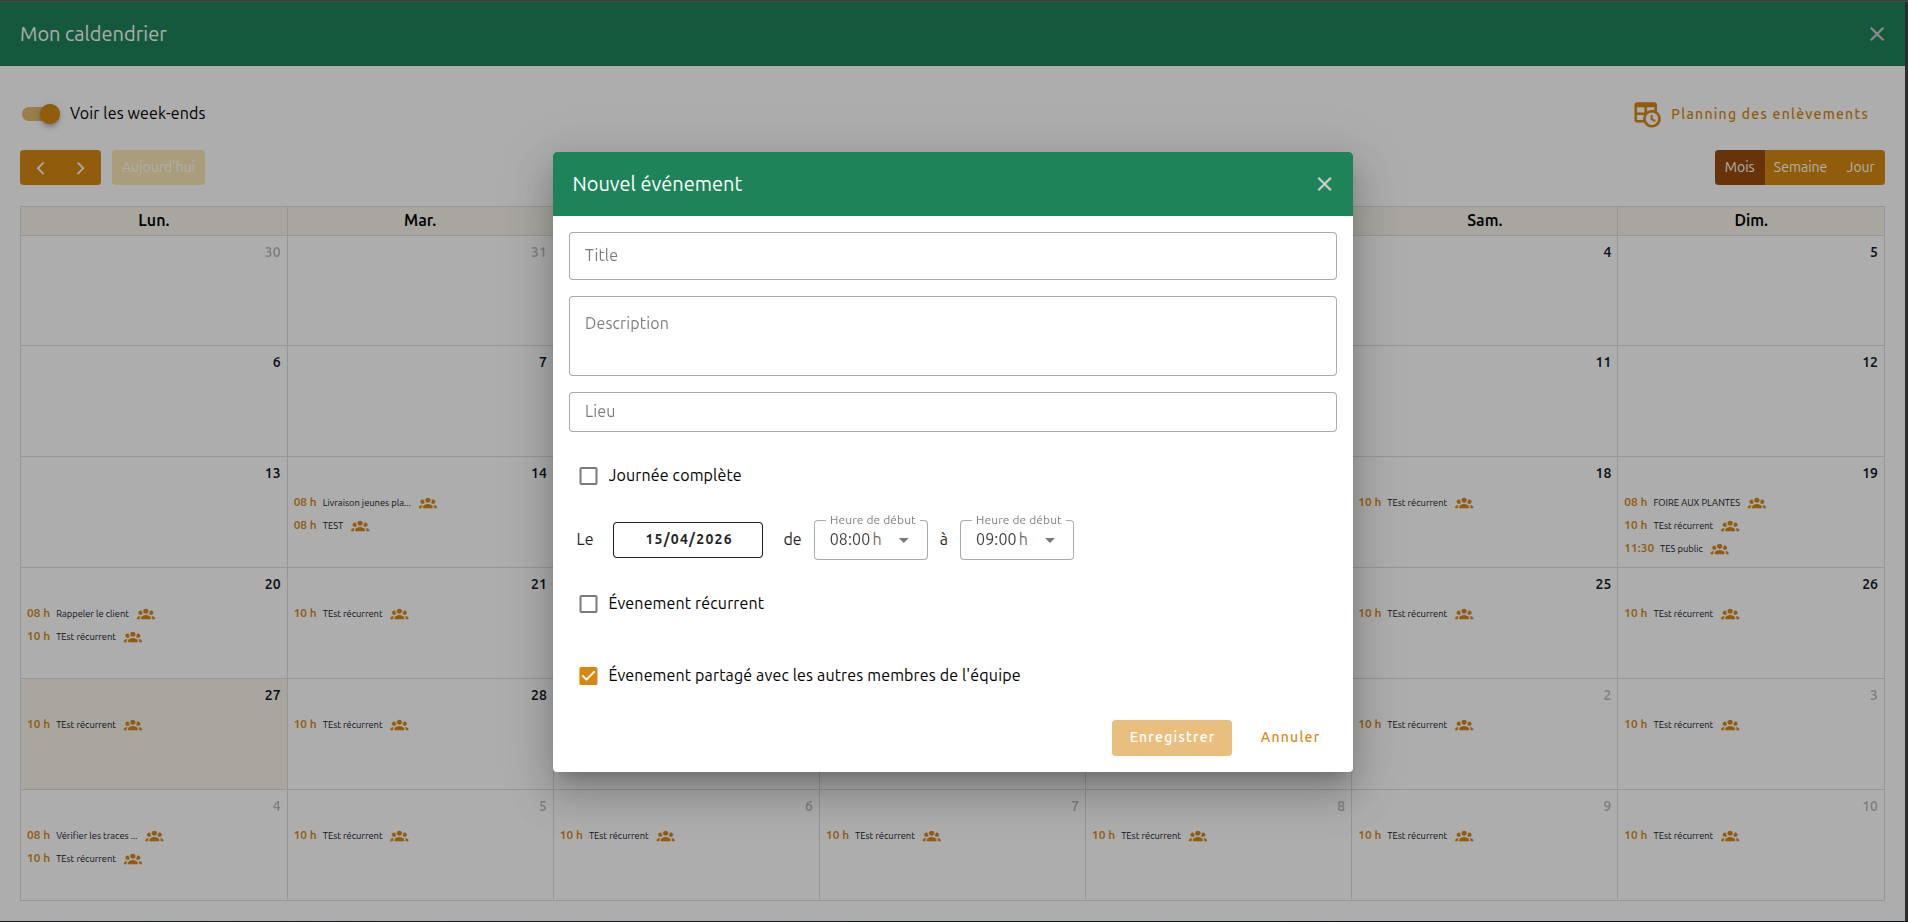The width and height of the screenshot is (1908, 922).
Task: Open TEst récurrent event on Saturday 25
Action: [x=1416, y=614]
